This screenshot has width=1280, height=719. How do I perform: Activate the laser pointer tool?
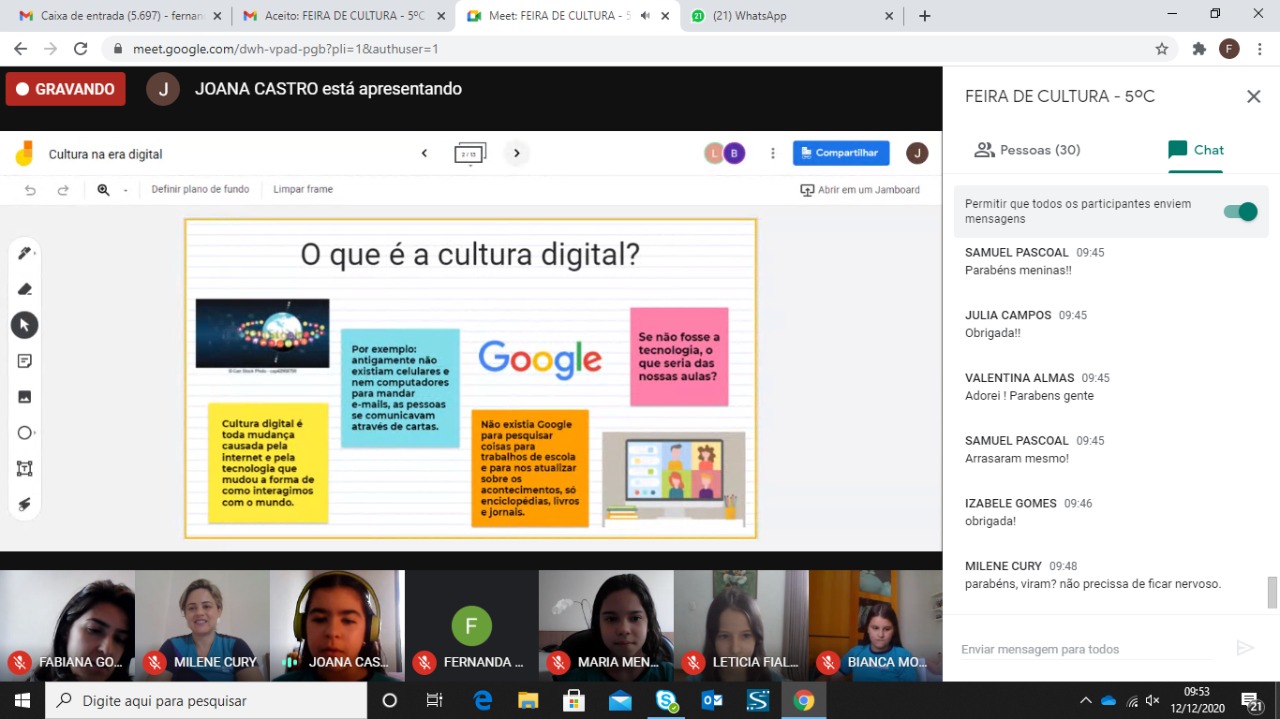coord(25,505)
